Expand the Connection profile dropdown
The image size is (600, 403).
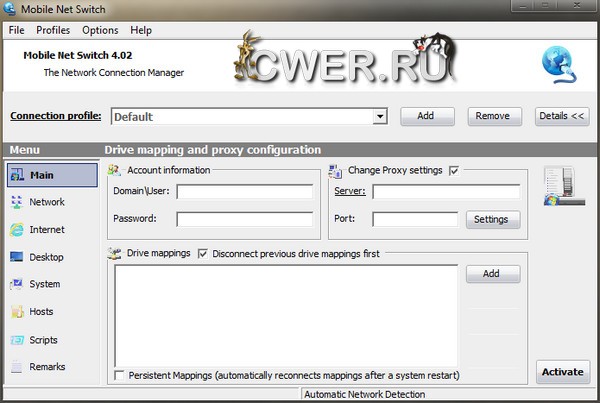pos(379,117)
